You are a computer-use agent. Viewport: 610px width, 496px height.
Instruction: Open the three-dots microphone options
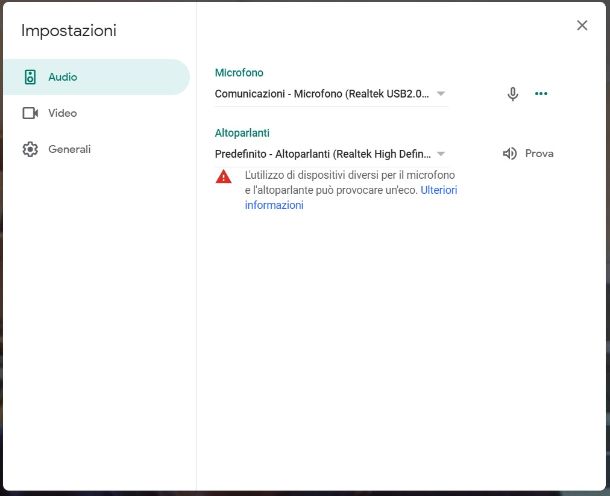(541, 93)
